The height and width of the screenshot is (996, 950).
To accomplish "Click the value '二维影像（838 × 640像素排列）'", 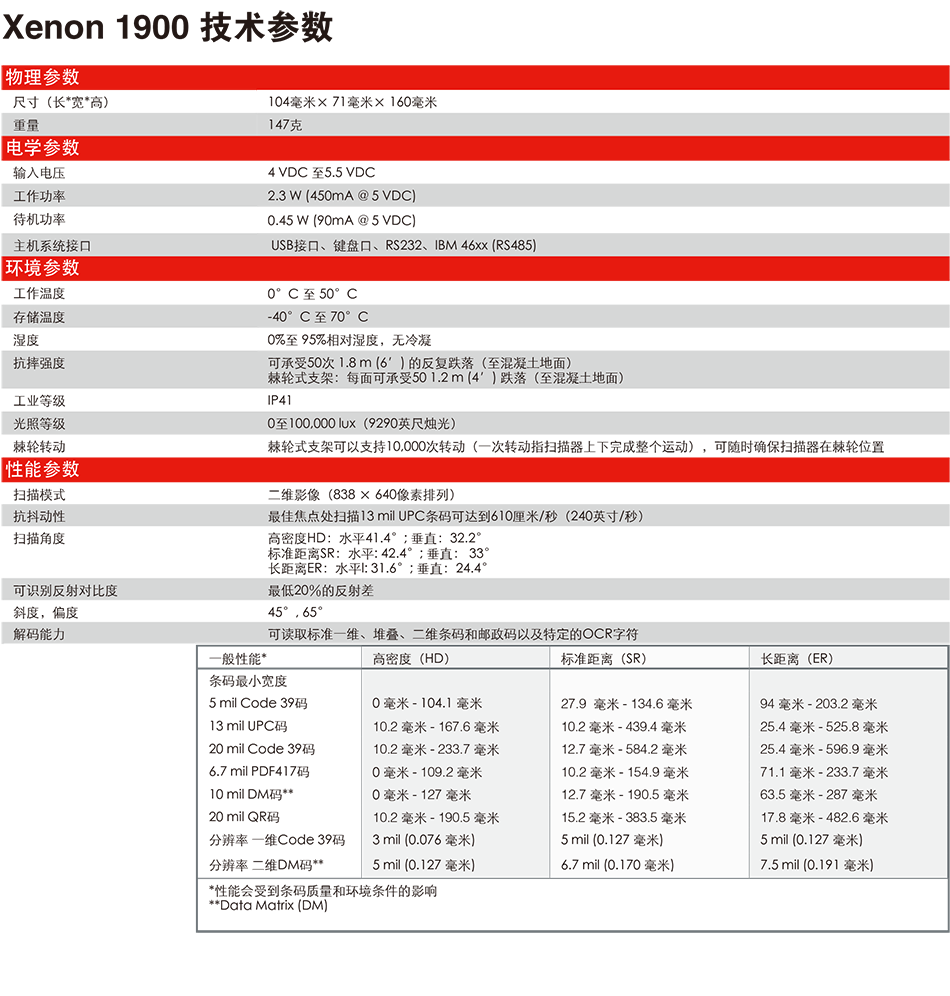I will (x=361, y=495).
